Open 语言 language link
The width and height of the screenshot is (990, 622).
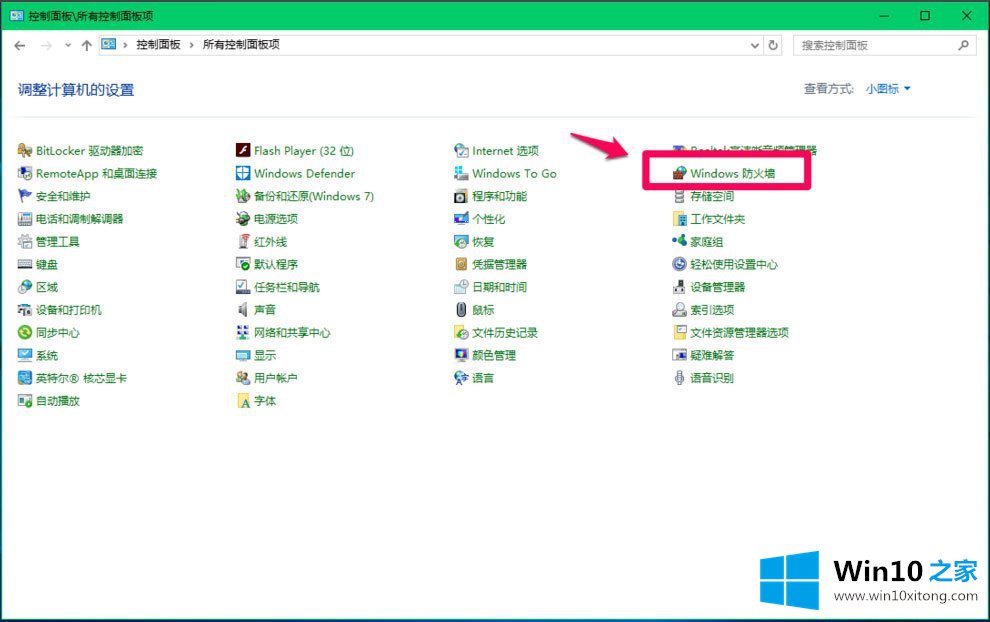coord(483,378)
